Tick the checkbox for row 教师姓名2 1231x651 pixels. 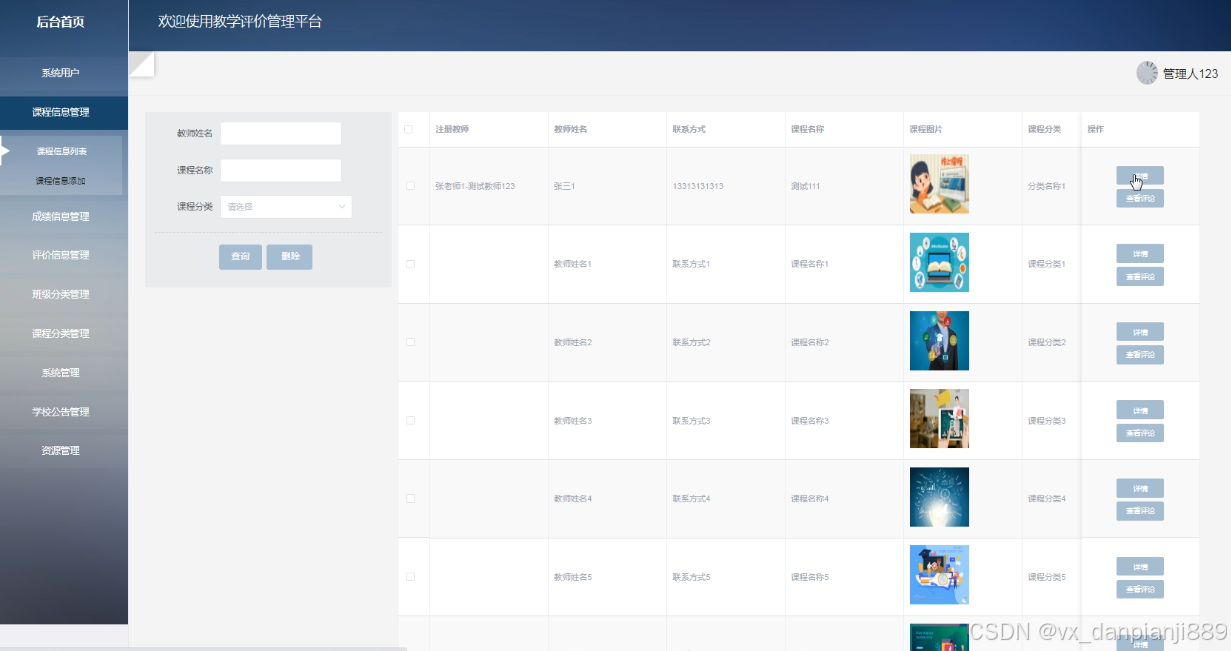(x=410, y=342)
